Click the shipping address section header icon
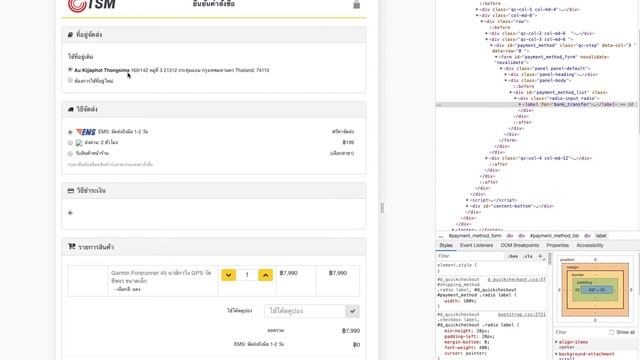The image size is (640, 360). [70, 35]
